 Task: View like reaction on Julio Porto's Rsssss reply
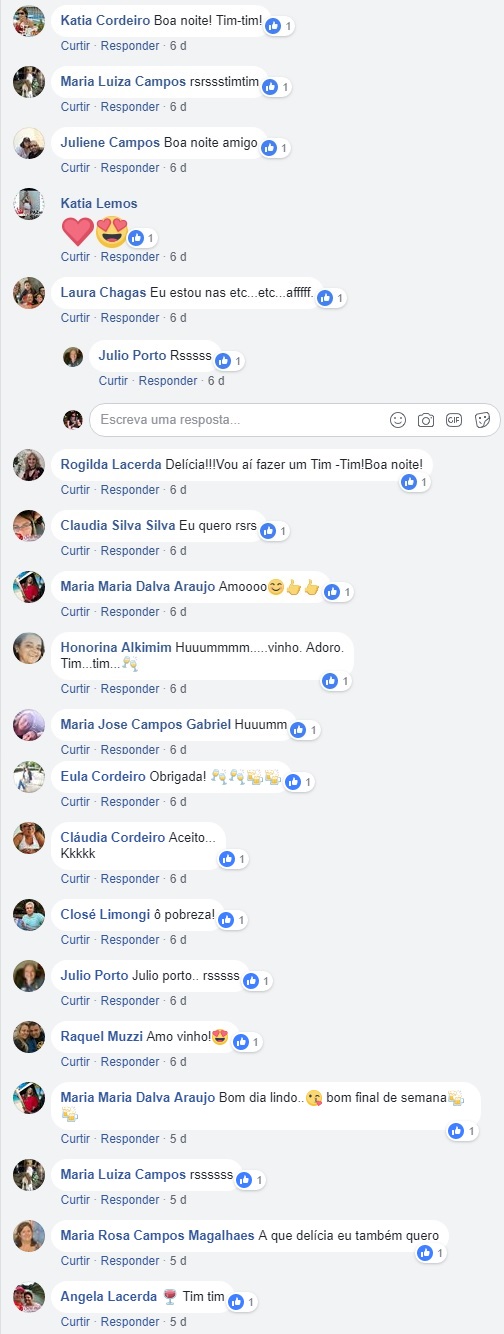tap(229, 361)
